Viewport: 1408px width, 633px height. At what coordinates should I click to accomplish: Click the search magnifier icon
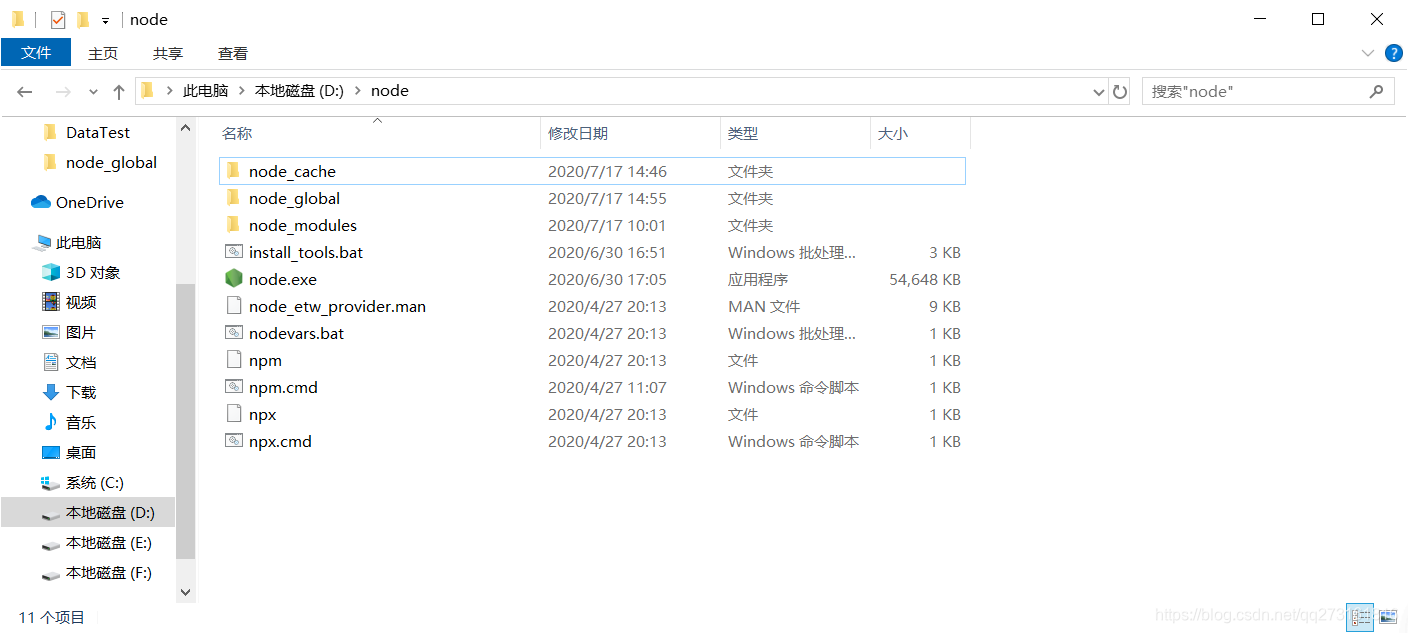(x=1377, y=91)
